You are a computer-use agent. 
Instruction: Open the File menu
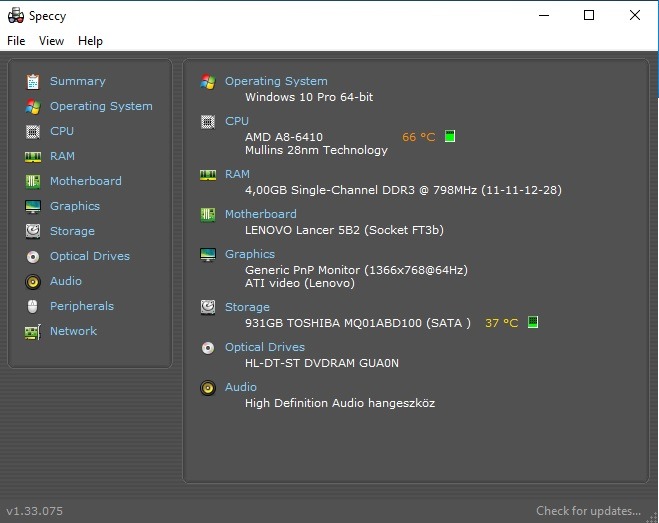pos(16,41)
